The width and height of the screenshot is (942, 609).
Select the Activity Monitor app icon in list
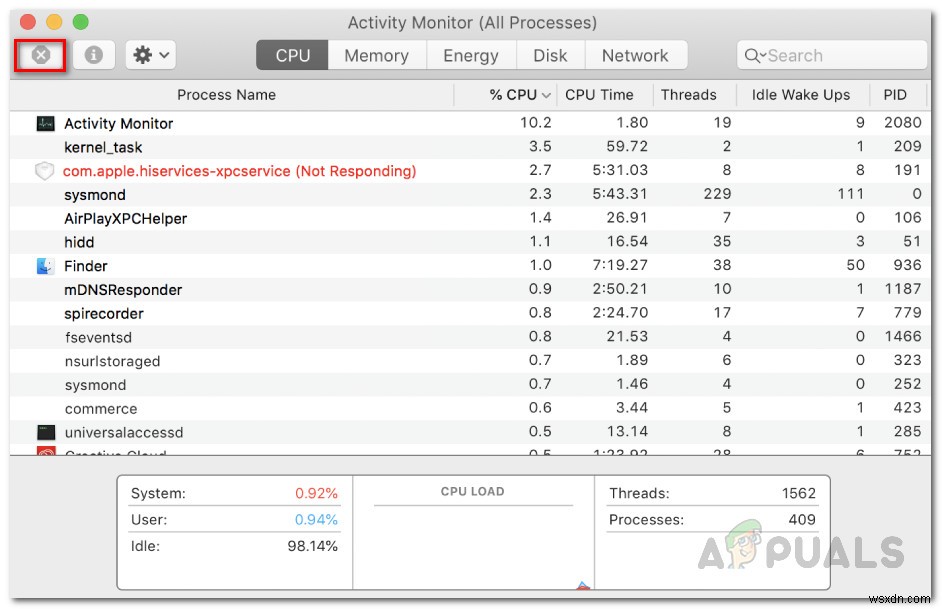[x=48, y=123]
